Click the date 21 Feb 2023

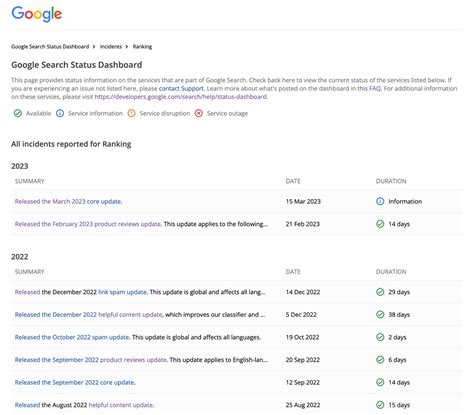[x=303, y=224]
